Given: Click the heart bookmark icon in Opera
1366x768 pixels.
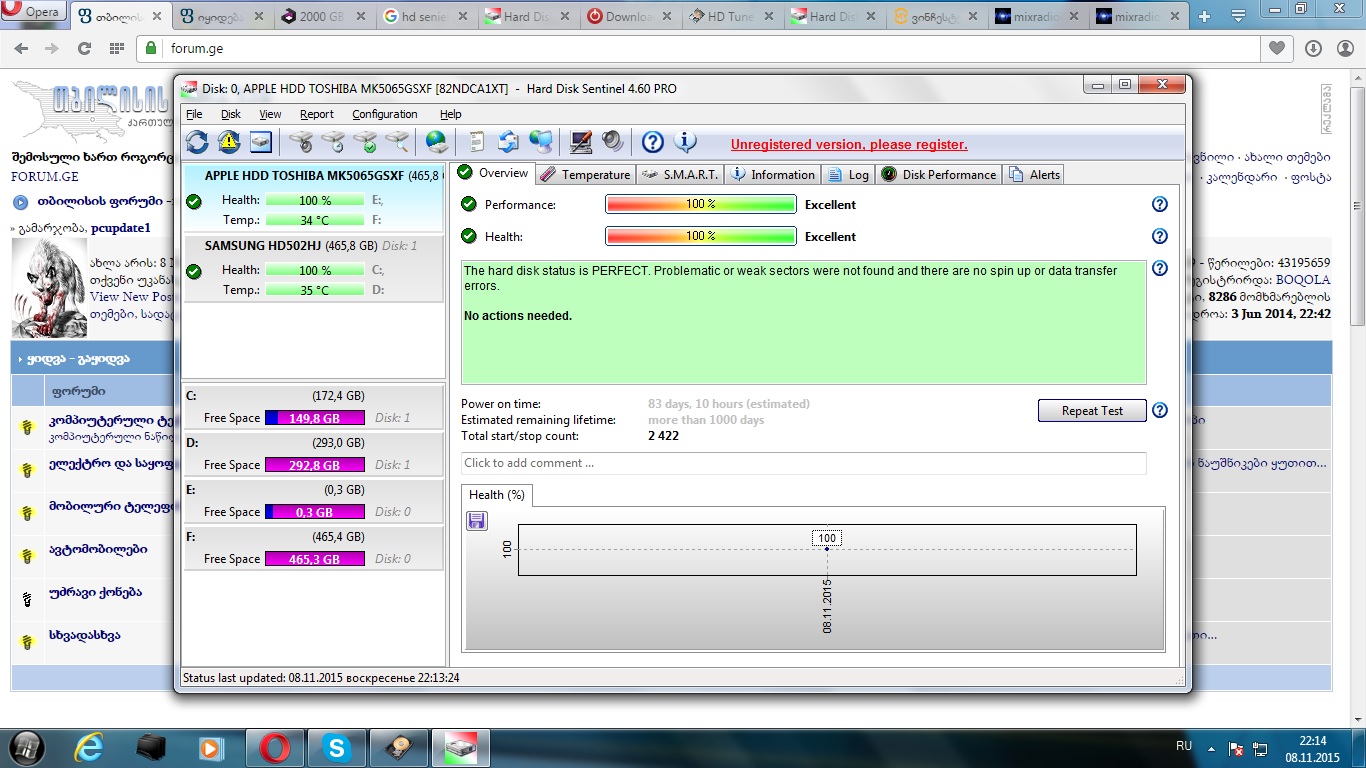Looking at the screenshot, I should coord(1277,48).
